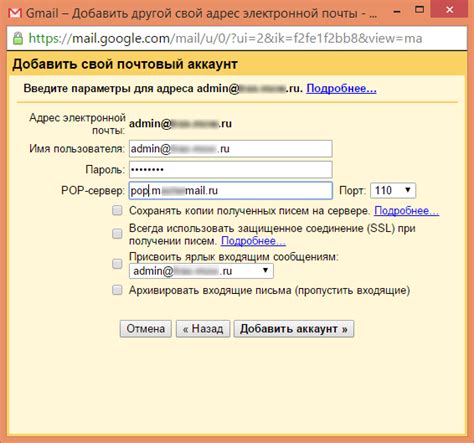Close the Gmail popup window
Viewport: 474px width, 443px height.
[449, 10]
